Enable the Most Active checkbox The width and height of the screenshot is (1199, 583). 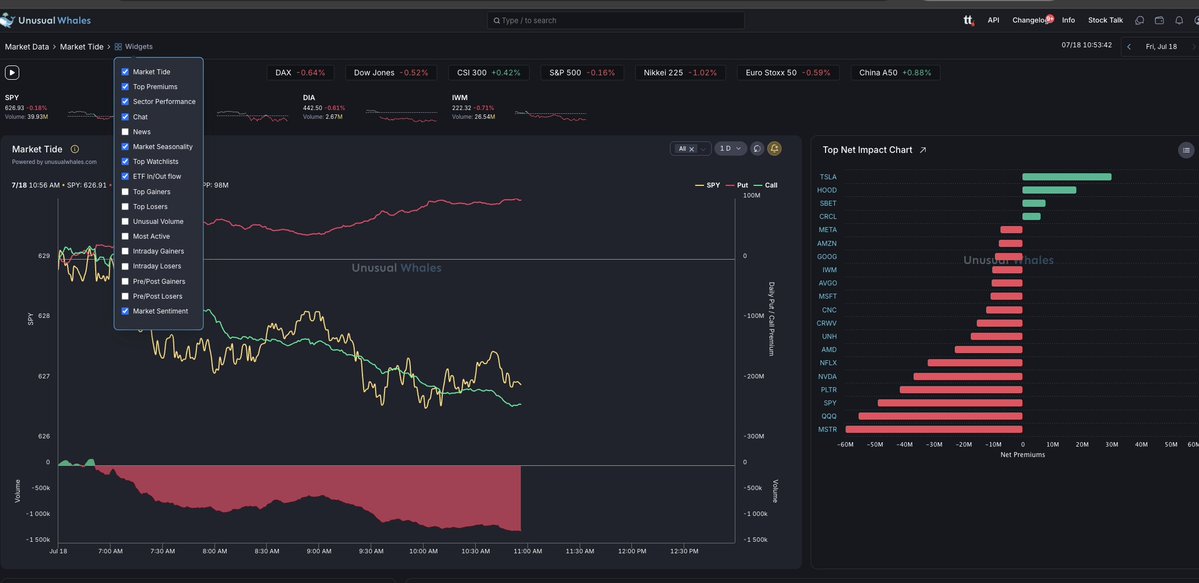125,236
